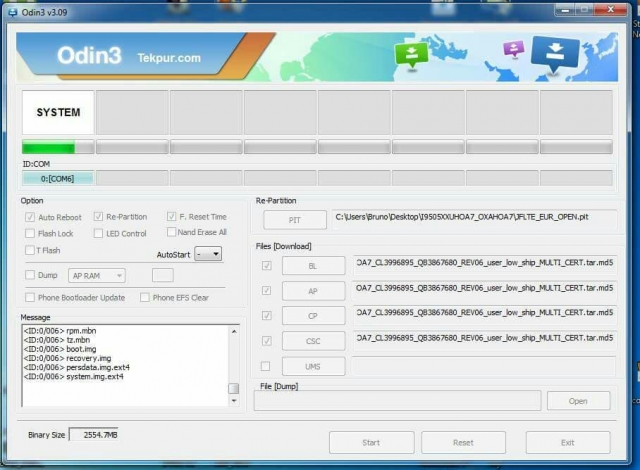
Task: Check the UMS file checkbox
Action: [265, 366]
